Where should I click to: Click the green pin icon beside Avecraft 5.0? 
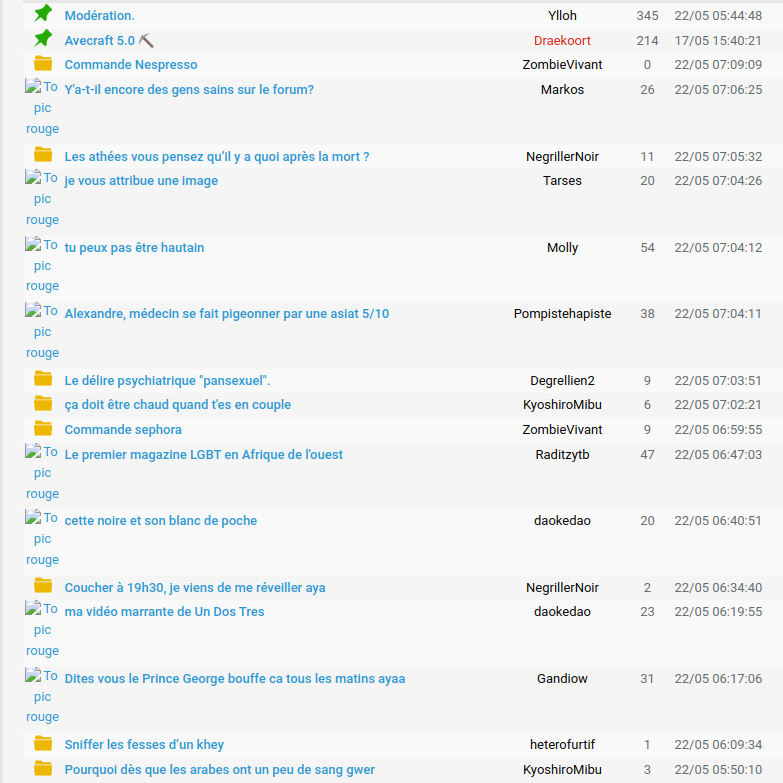[43, 39]
